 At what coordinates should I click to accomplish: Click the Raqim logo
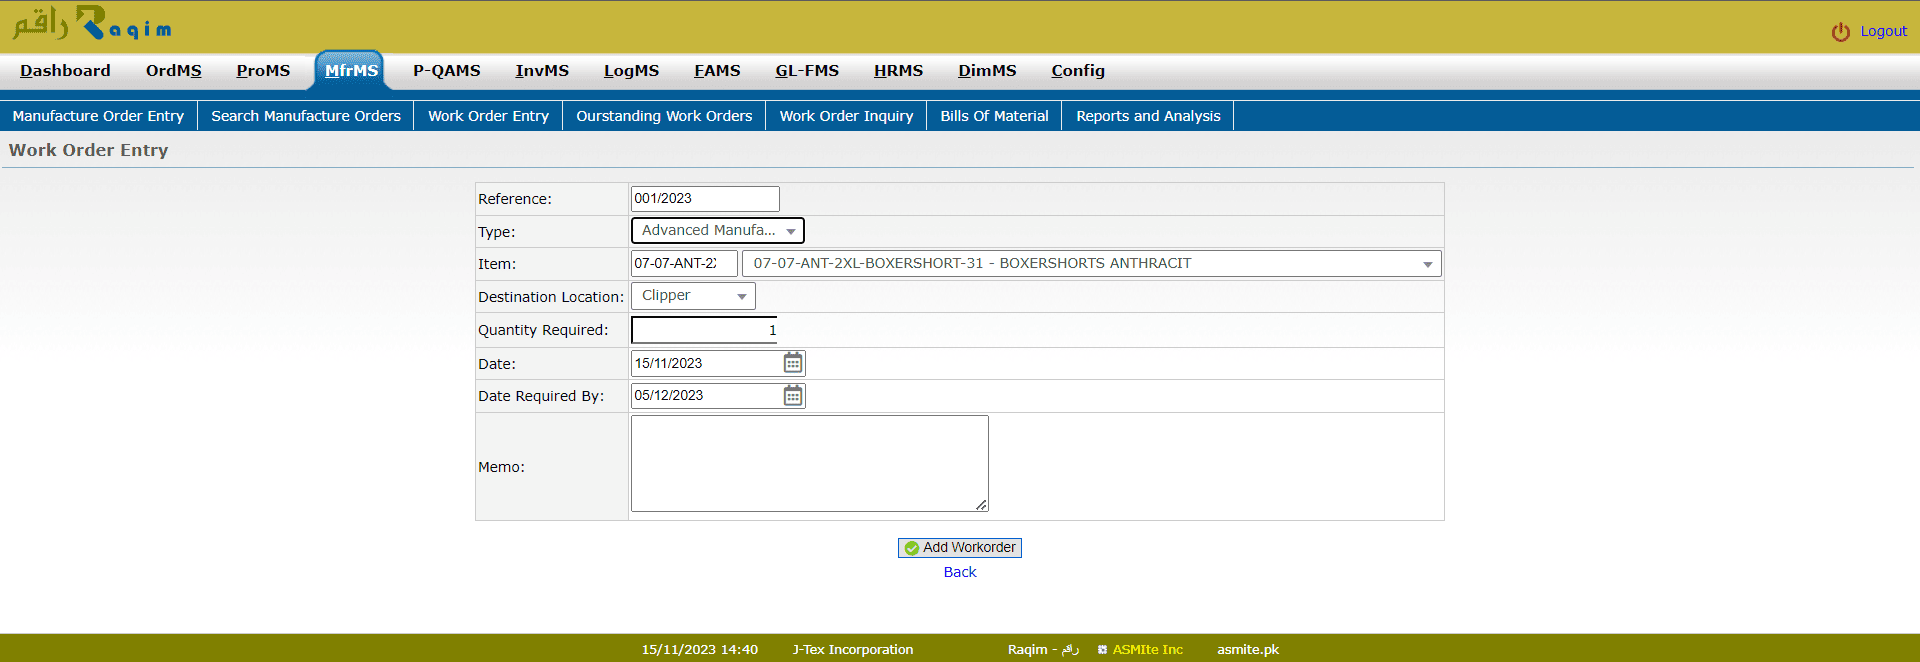point(92,24)
